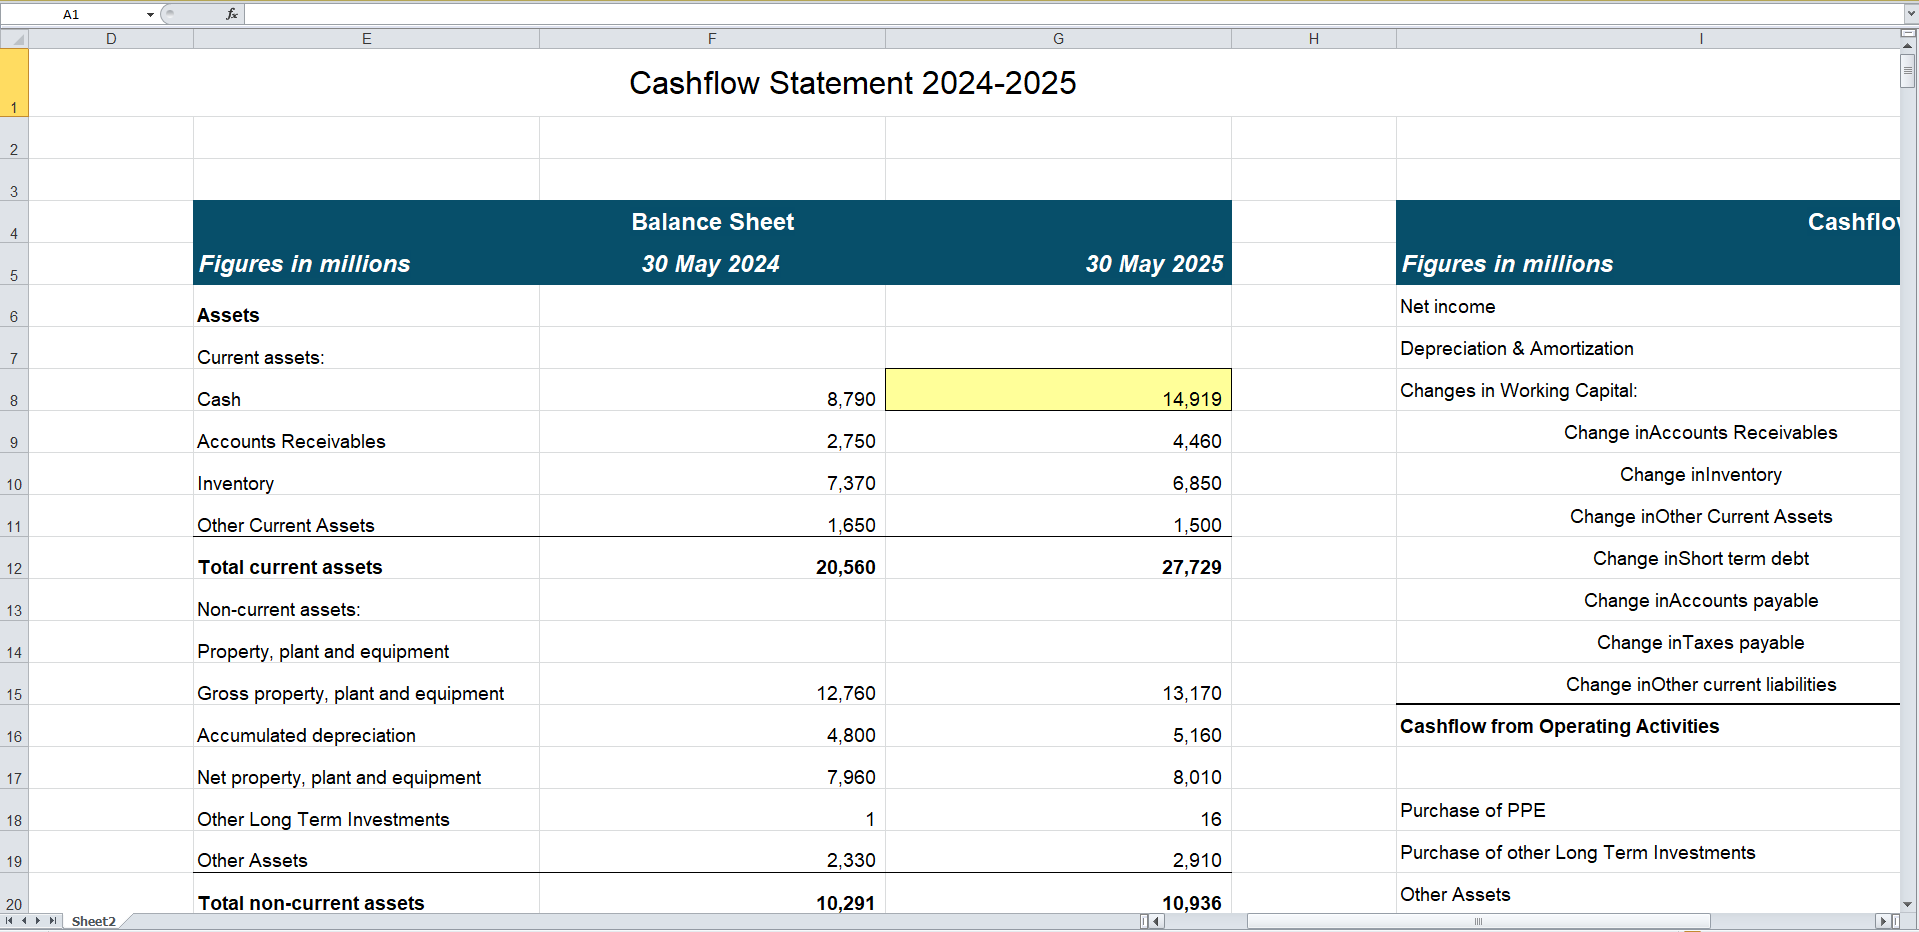The height and width of the screenshot is (932, 1919).
Task: Open the Name Box dropdown arrow
Action: click(x=150, y=14)
